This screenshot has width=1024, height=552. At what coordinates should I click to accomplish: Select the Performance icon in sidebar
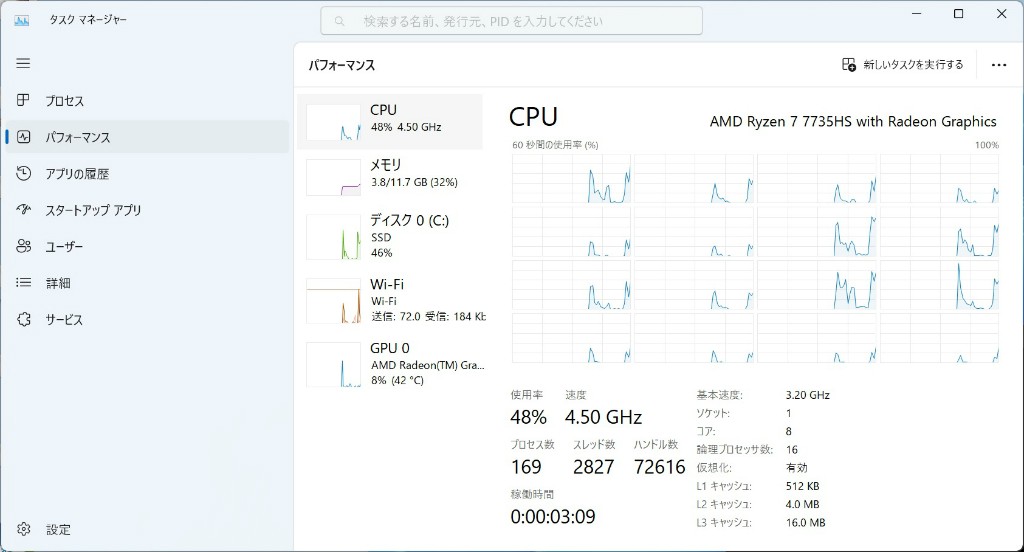click(24, 137)
